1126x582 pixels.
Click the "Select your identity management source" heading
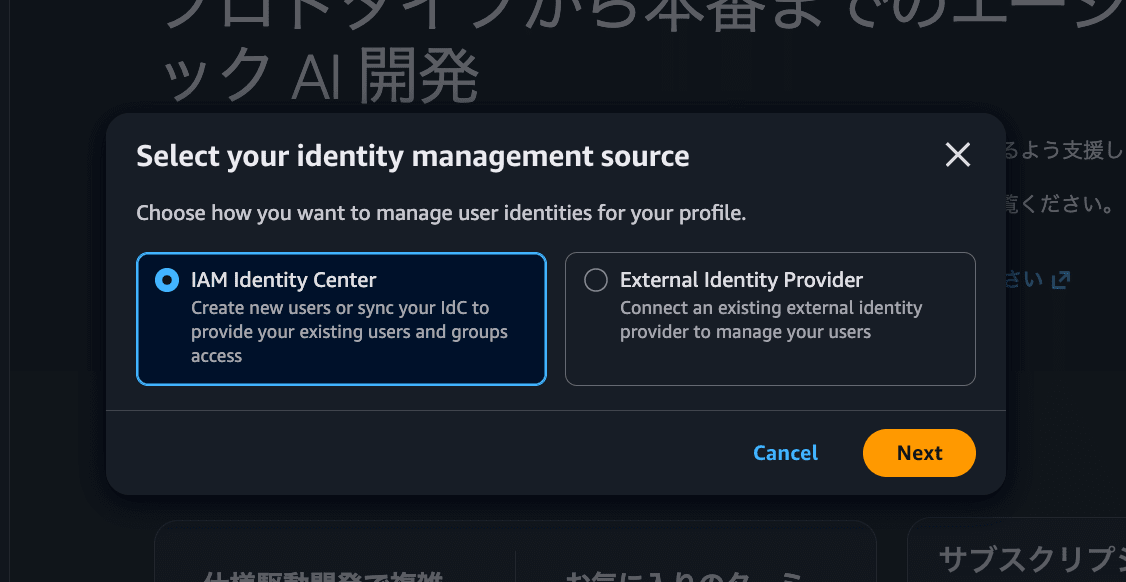pos(413,156)
